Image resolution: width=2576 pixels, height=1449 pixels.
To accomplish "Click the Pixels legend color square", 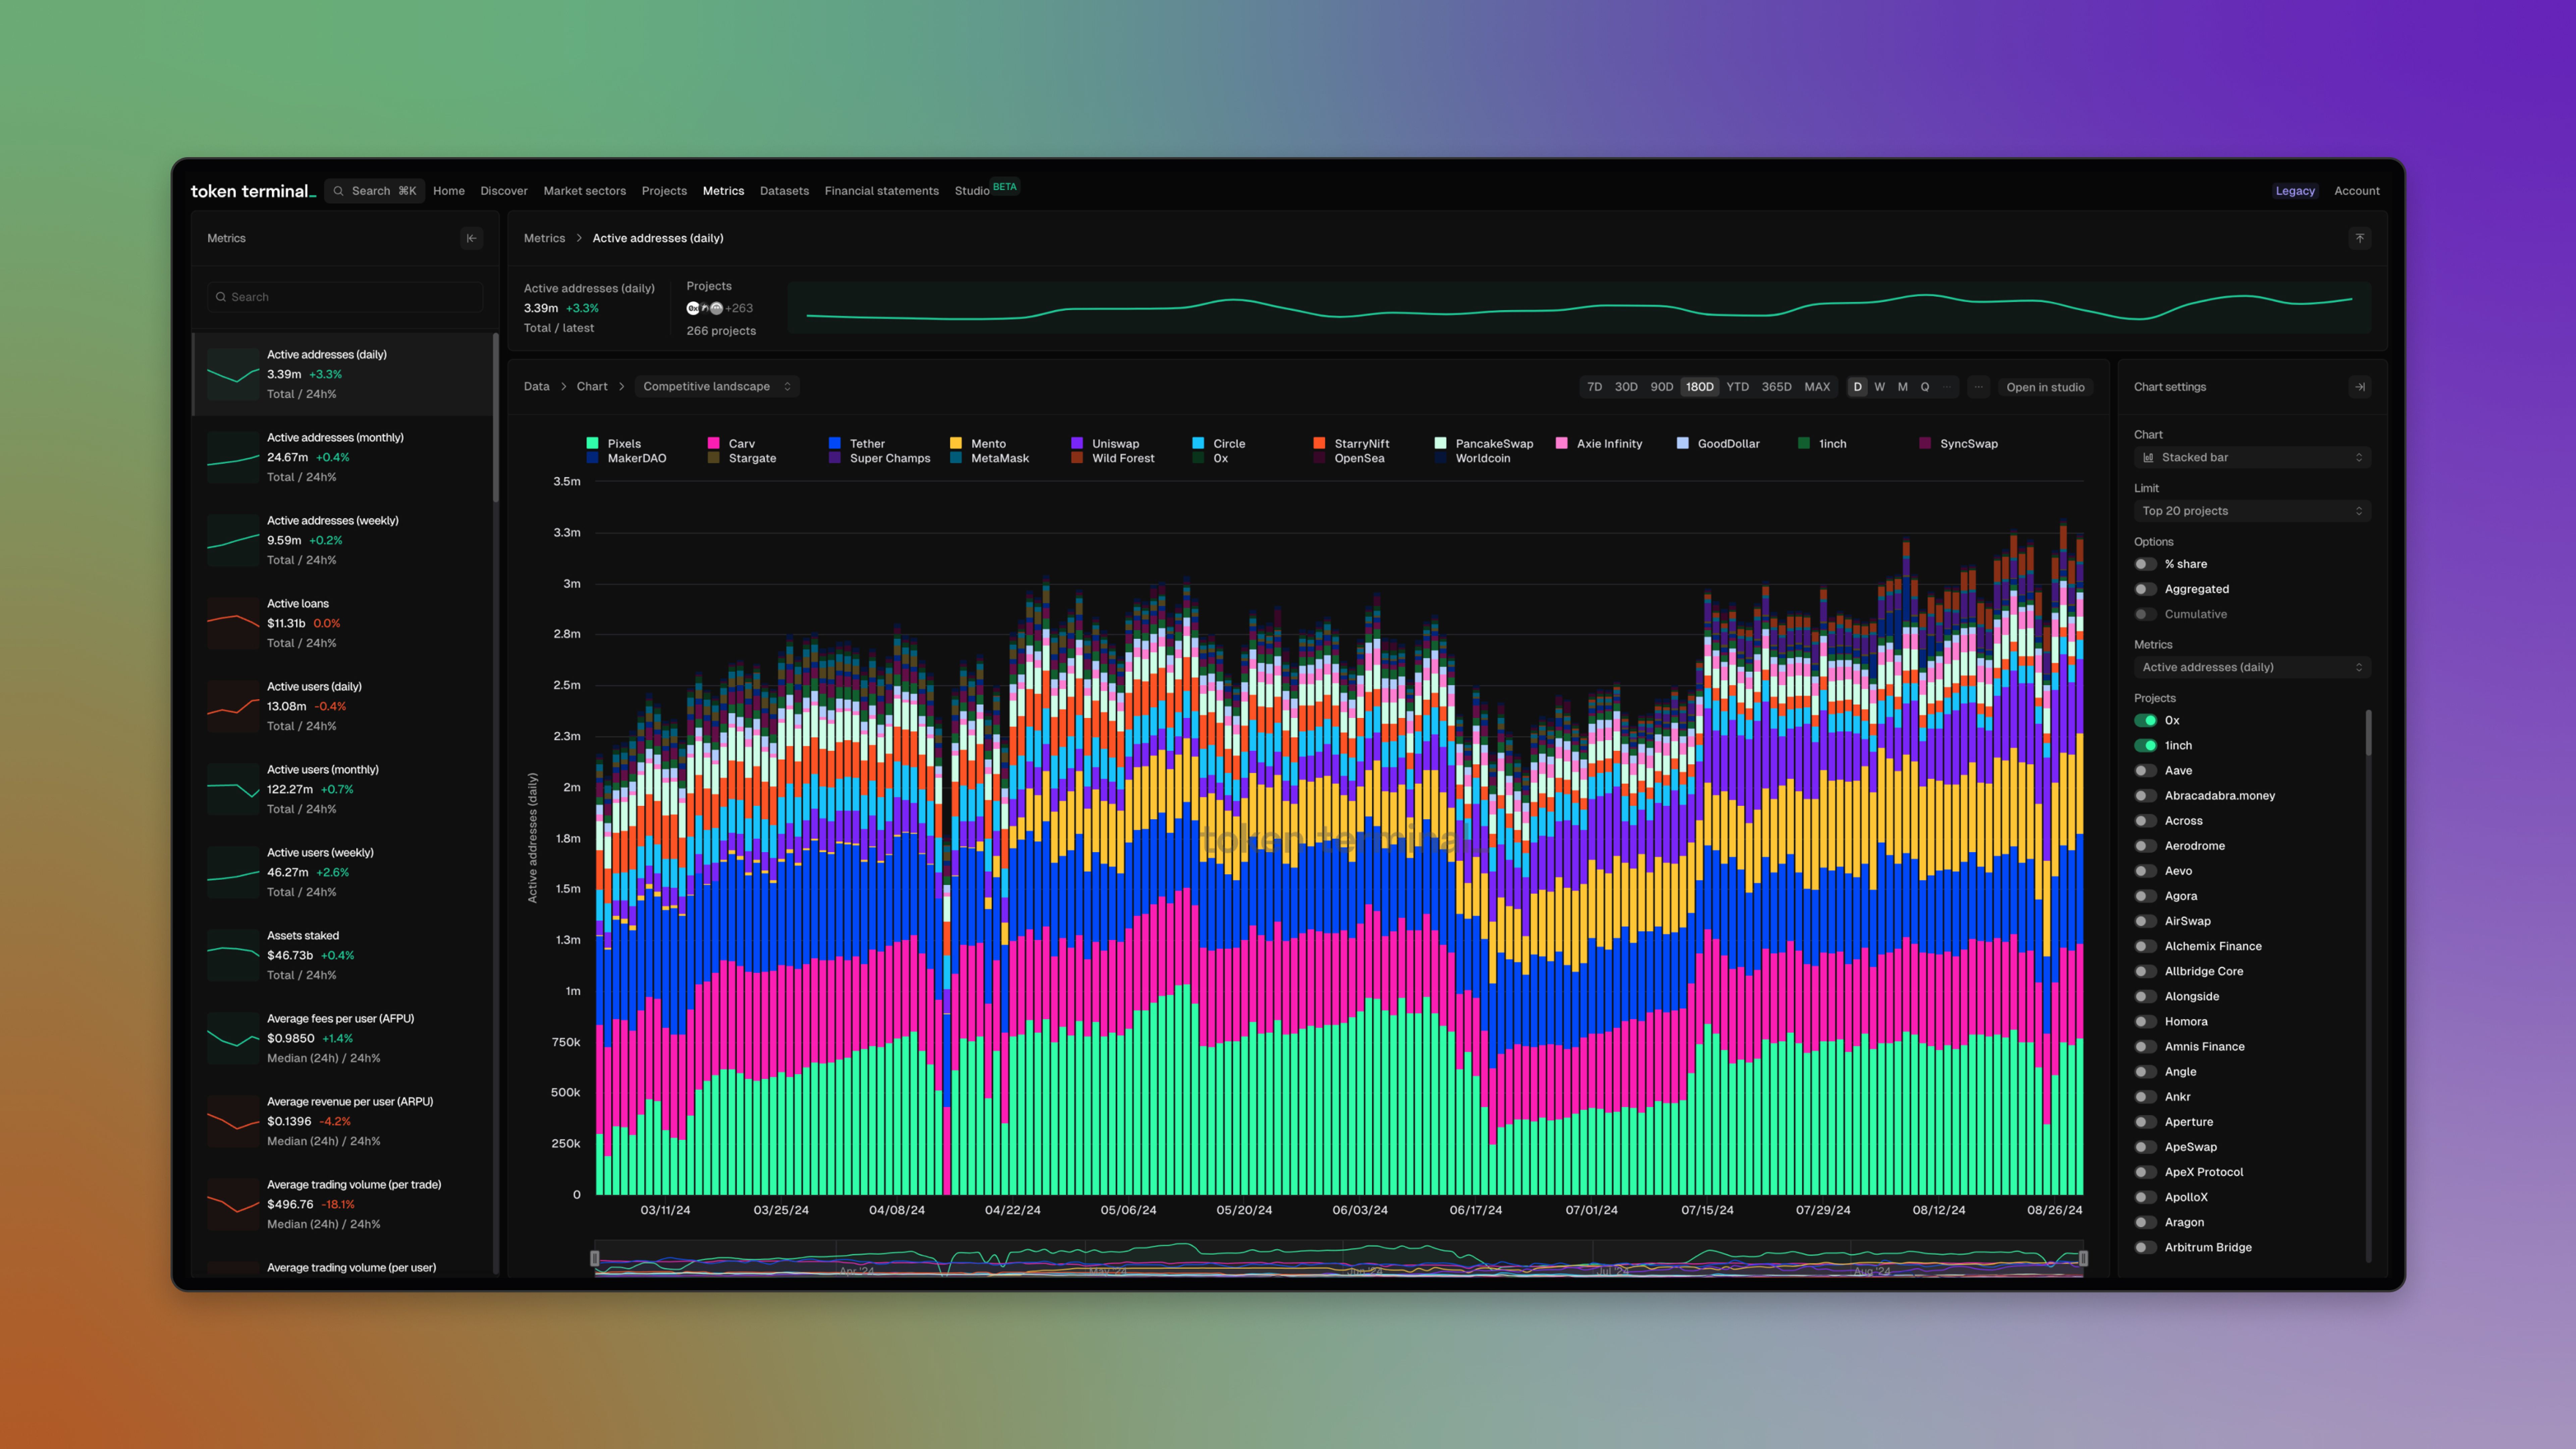I will (592, 443).
